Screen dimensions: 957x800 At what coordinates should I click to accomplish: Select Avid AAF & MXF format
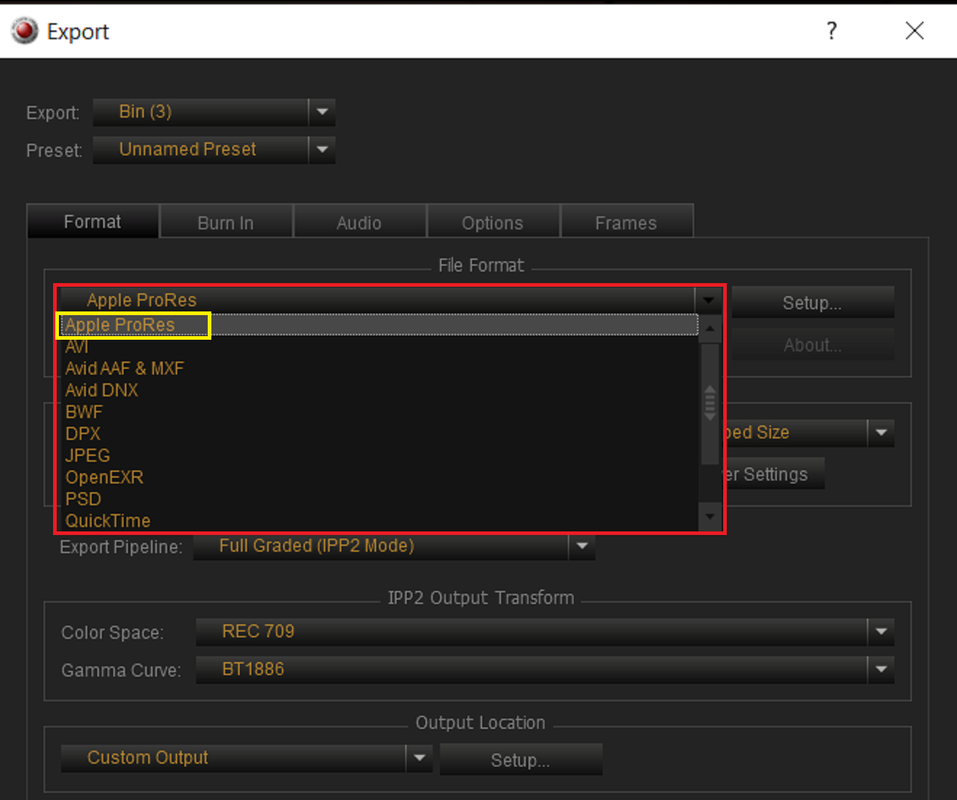(378, 369)
